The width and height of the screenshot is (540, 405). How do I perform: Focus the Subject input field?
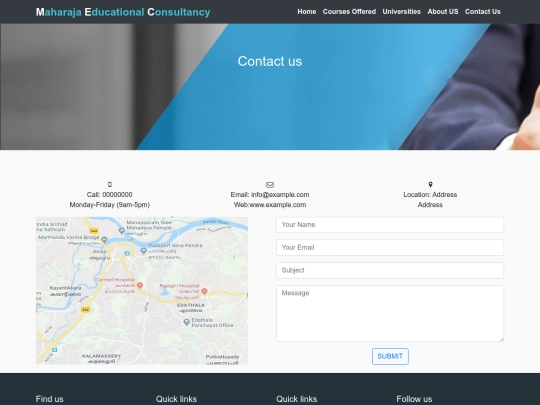coord(390,270)
